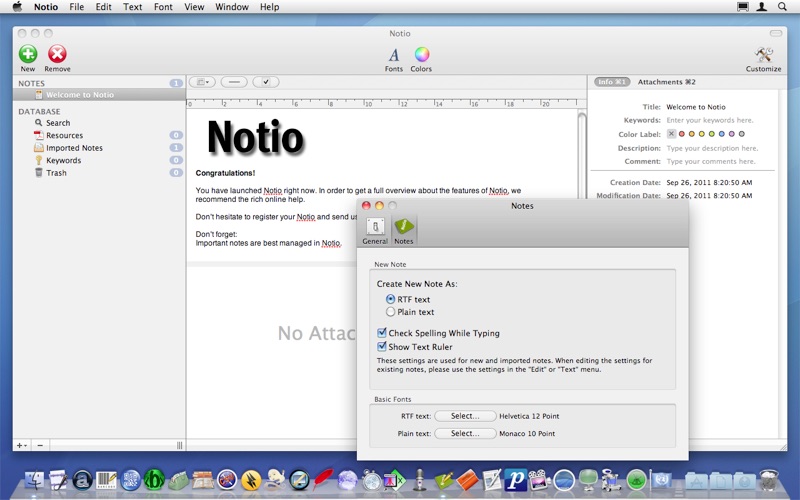This screenshot has width=800, height=500.
Task: Open the Trash in the Dock
Action: (x=768, y=480)
